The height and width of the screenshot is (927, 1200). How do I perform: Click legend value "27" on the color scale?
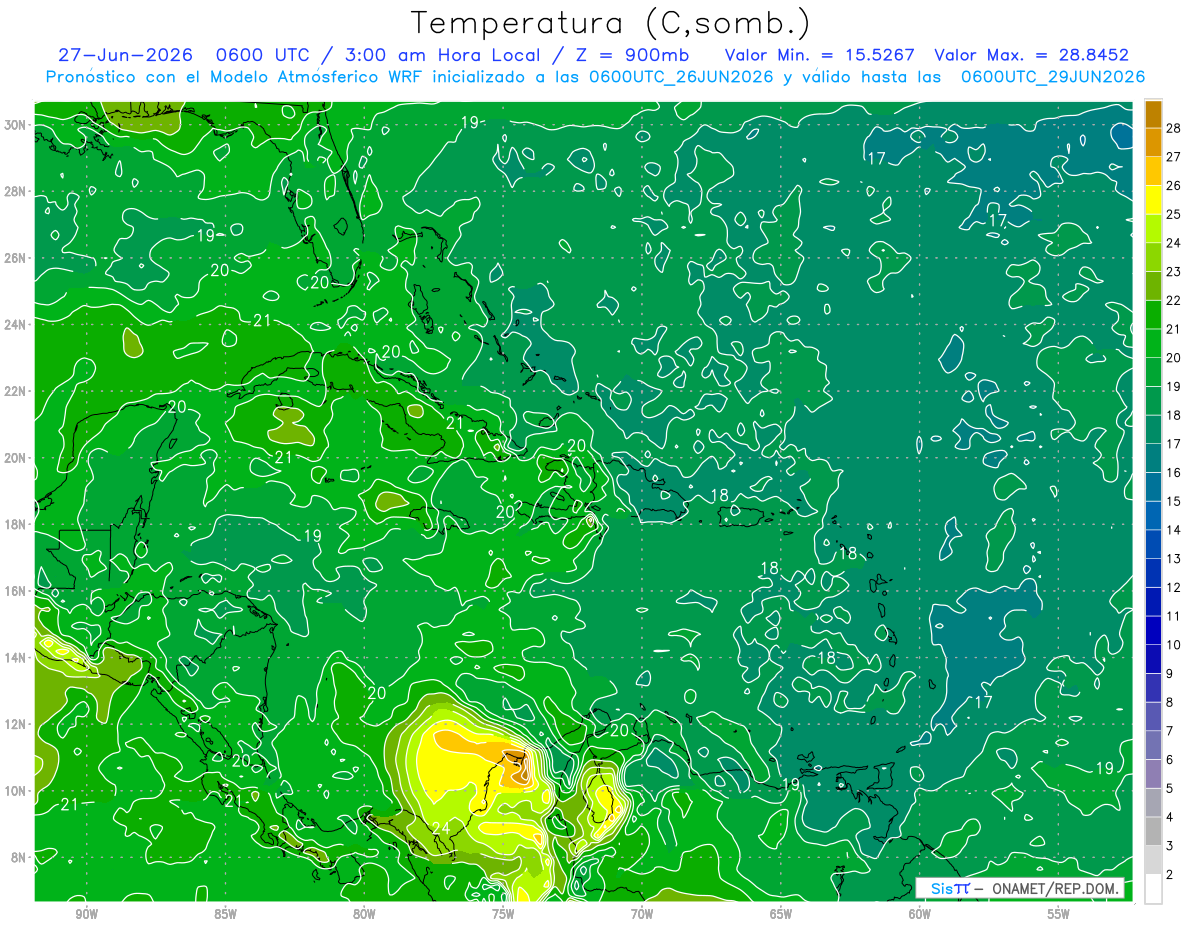tap(1173, 156)
